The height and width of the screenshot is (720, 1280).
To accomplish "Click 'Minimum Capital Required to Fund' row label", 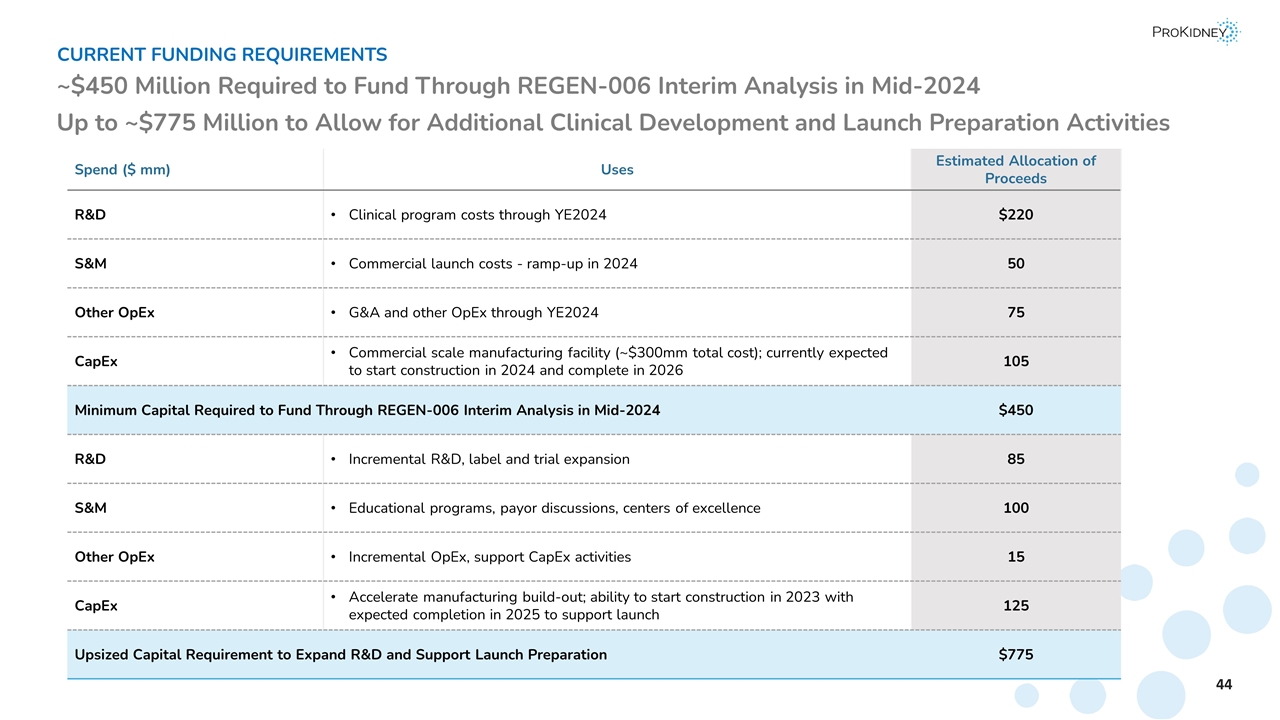I will (367, 410).
